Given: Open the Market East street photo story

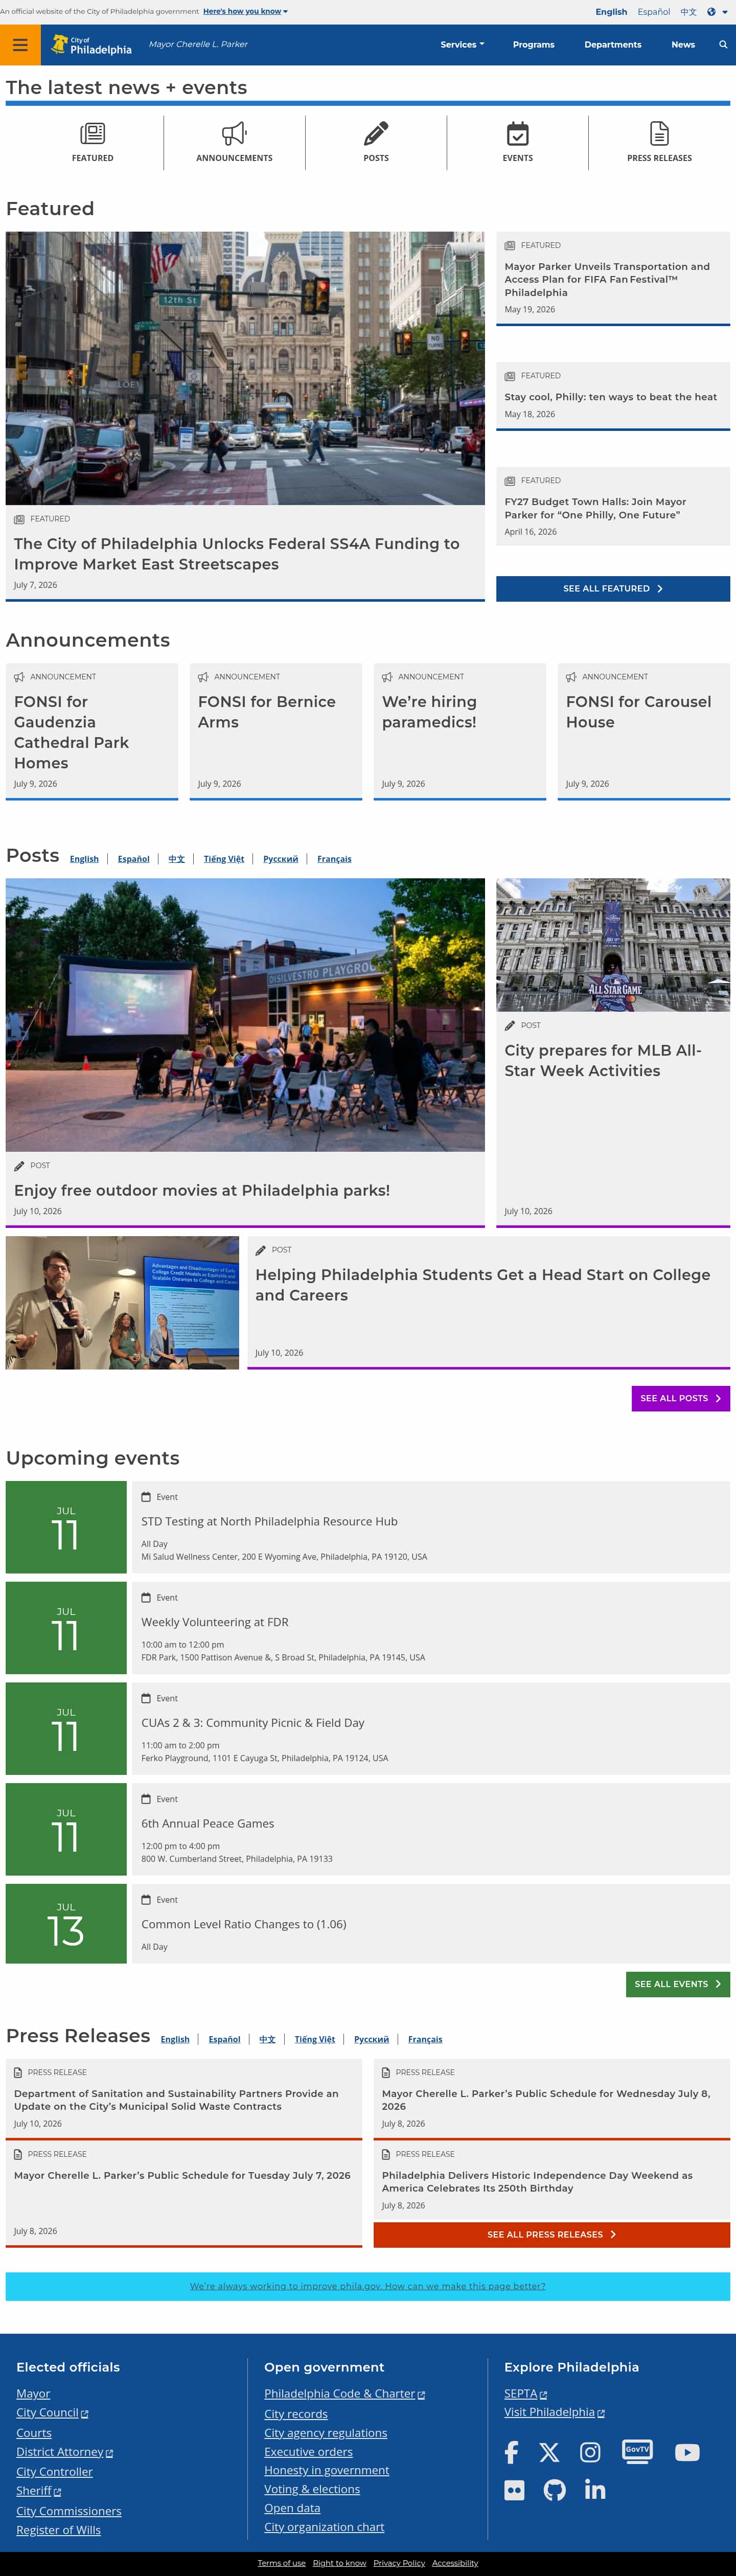Looking at the screenshot, I should point(245,368).
